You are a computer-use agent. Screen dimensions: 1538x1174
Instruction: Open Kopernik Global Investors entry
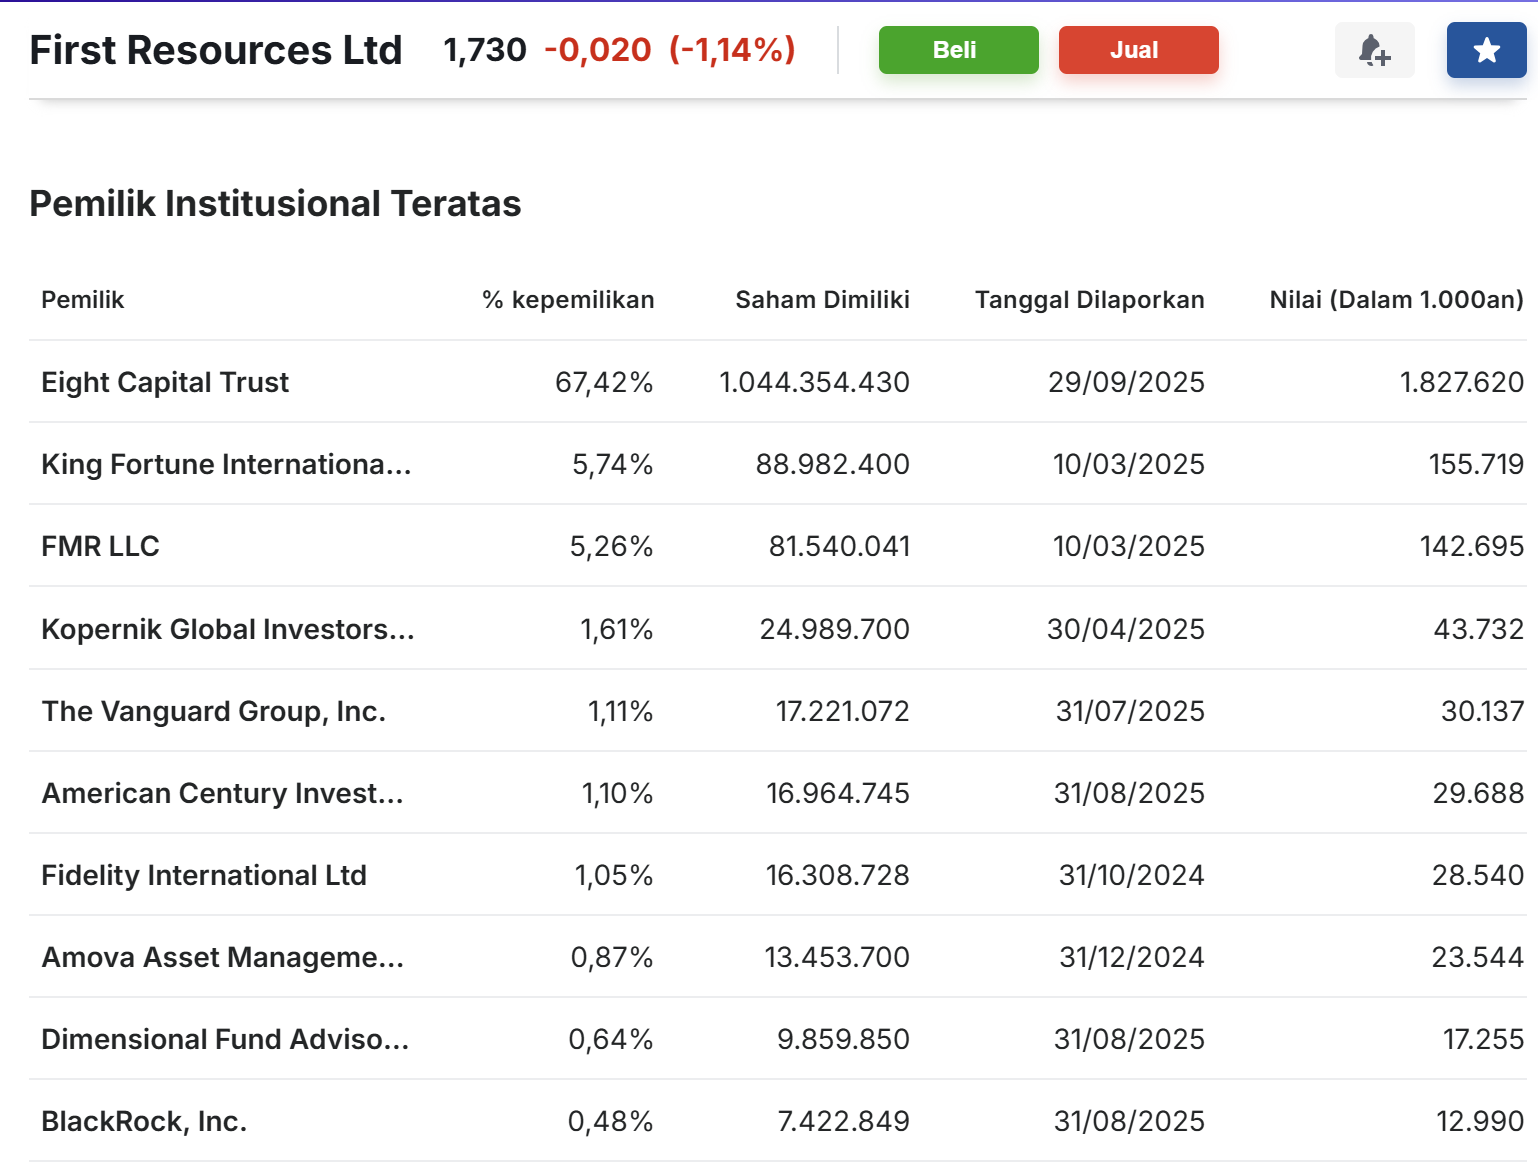click(227, 629)
